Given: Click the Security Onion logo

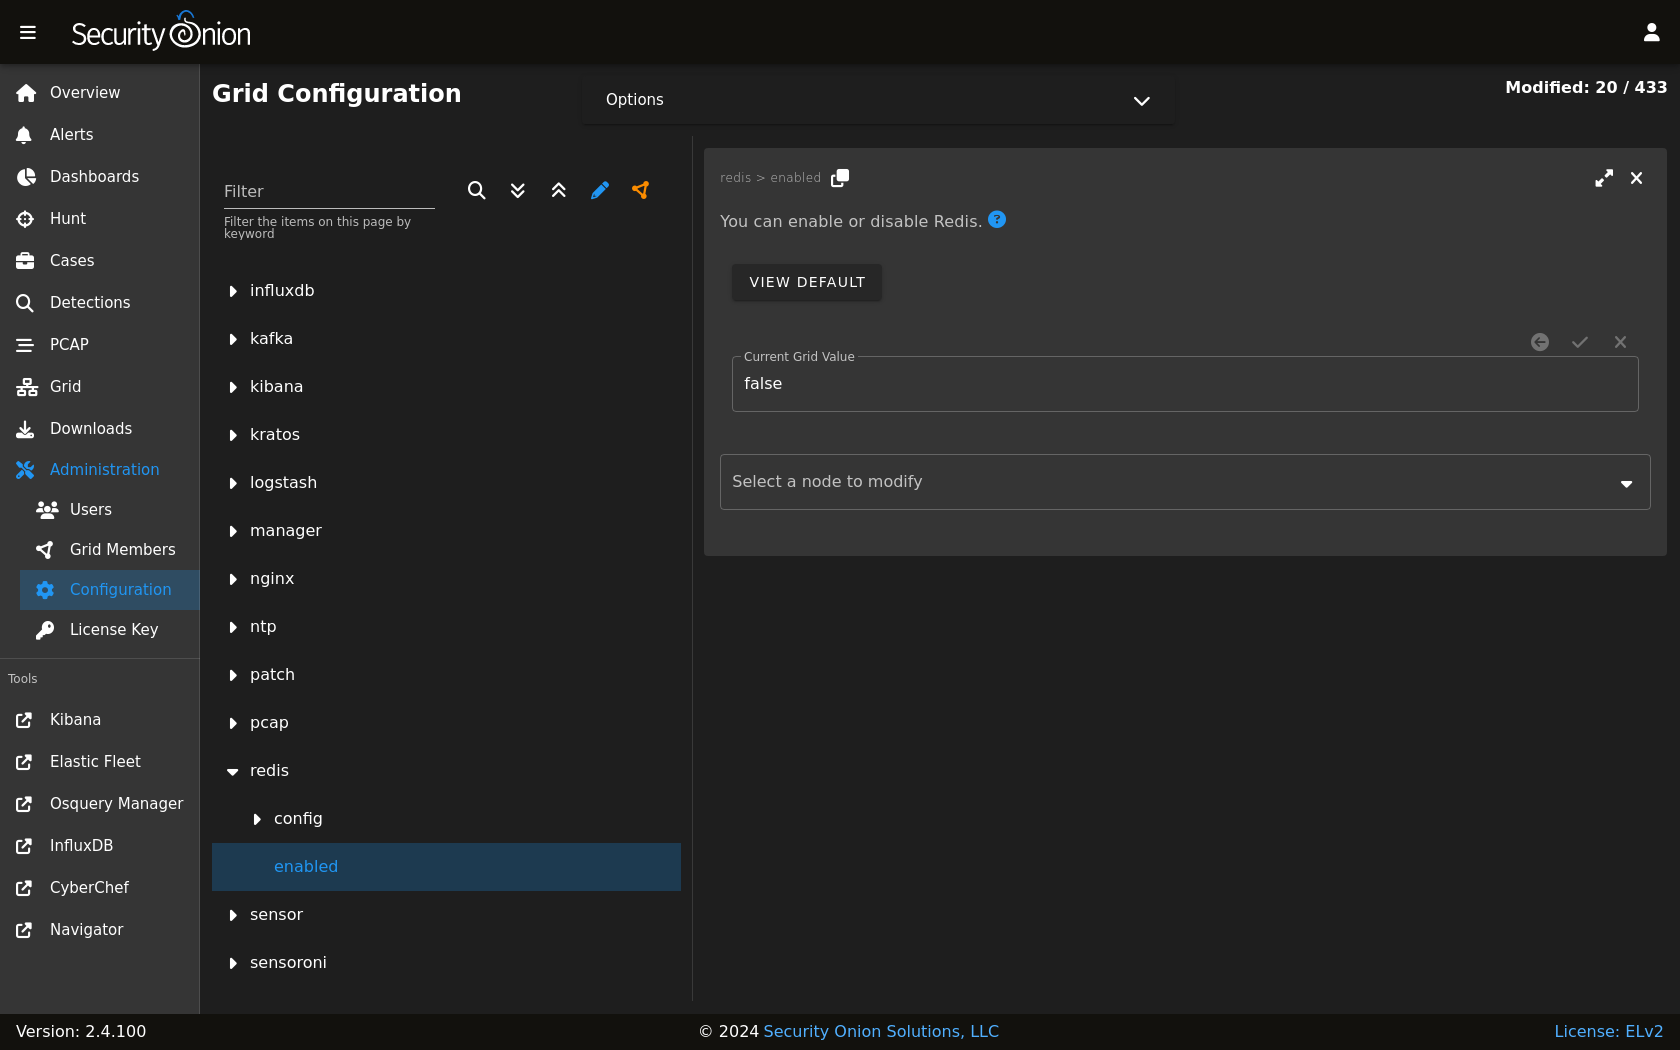Looking at the screenshot, I should 161,32.
